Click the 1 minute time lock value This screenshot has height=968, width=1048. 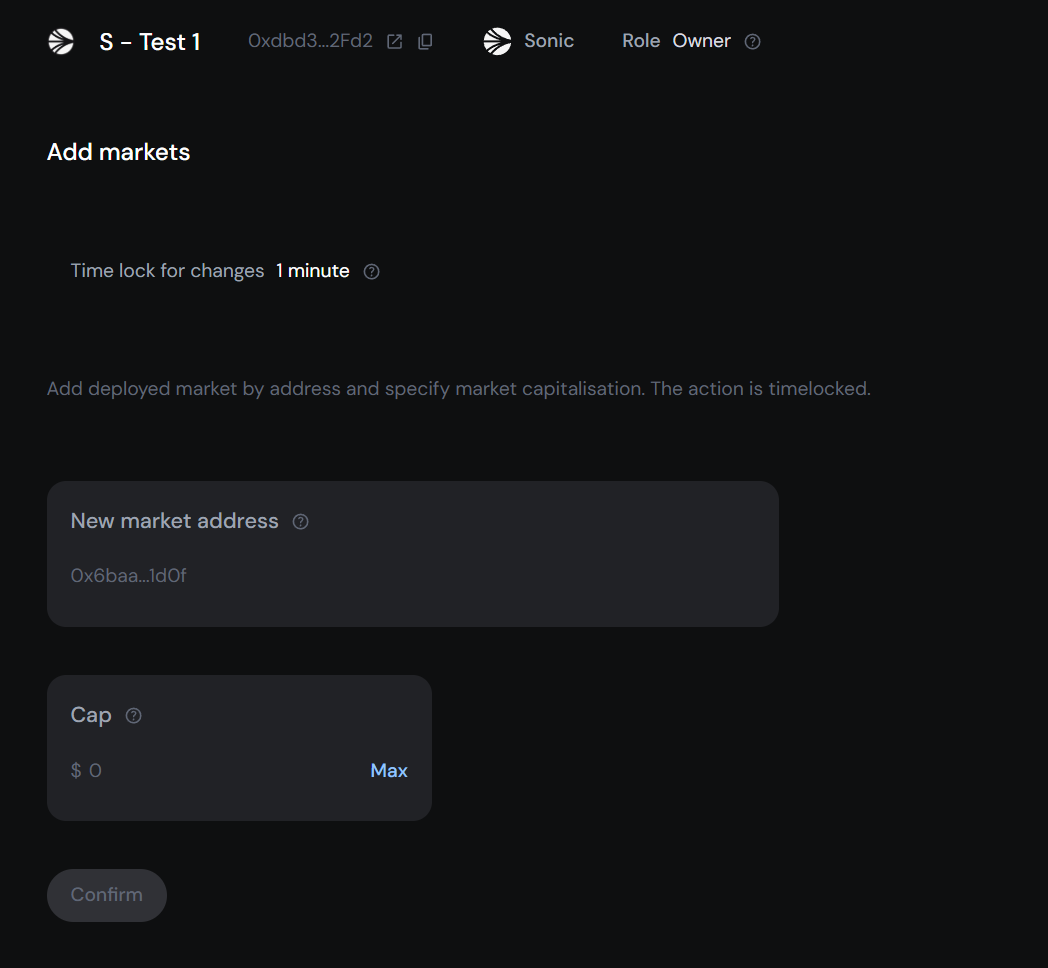click(312, 270)
